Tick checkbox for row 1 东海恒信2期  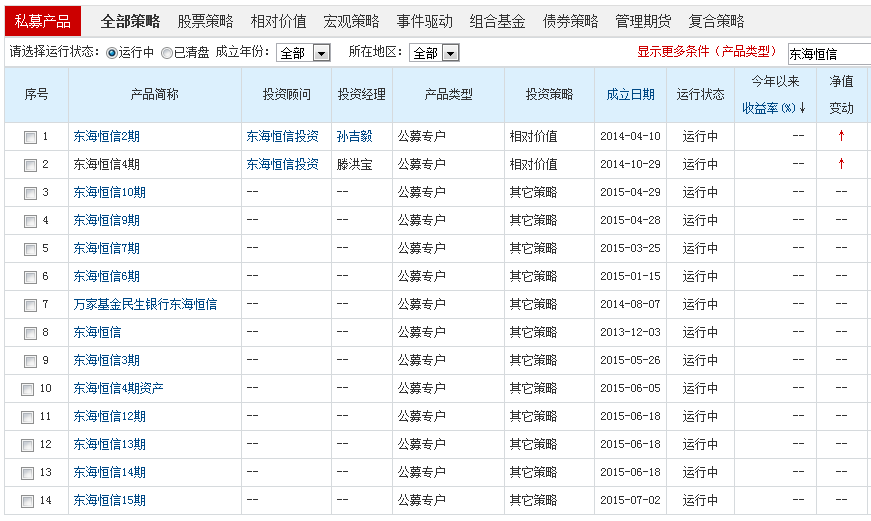(30, 137)
